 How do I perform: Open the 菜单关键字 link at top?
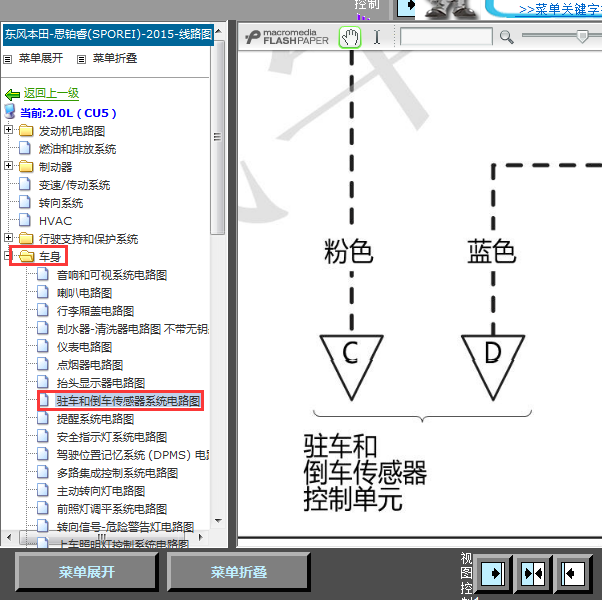561,9
